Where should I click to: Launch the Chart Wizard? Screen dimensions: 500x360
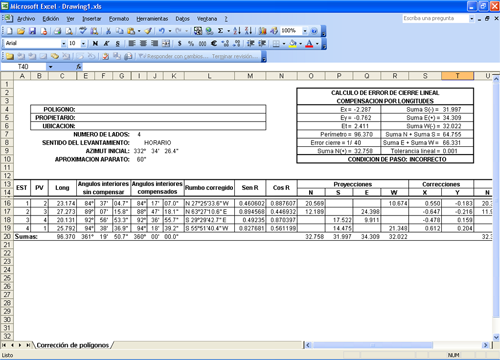[x=263, y=31]
